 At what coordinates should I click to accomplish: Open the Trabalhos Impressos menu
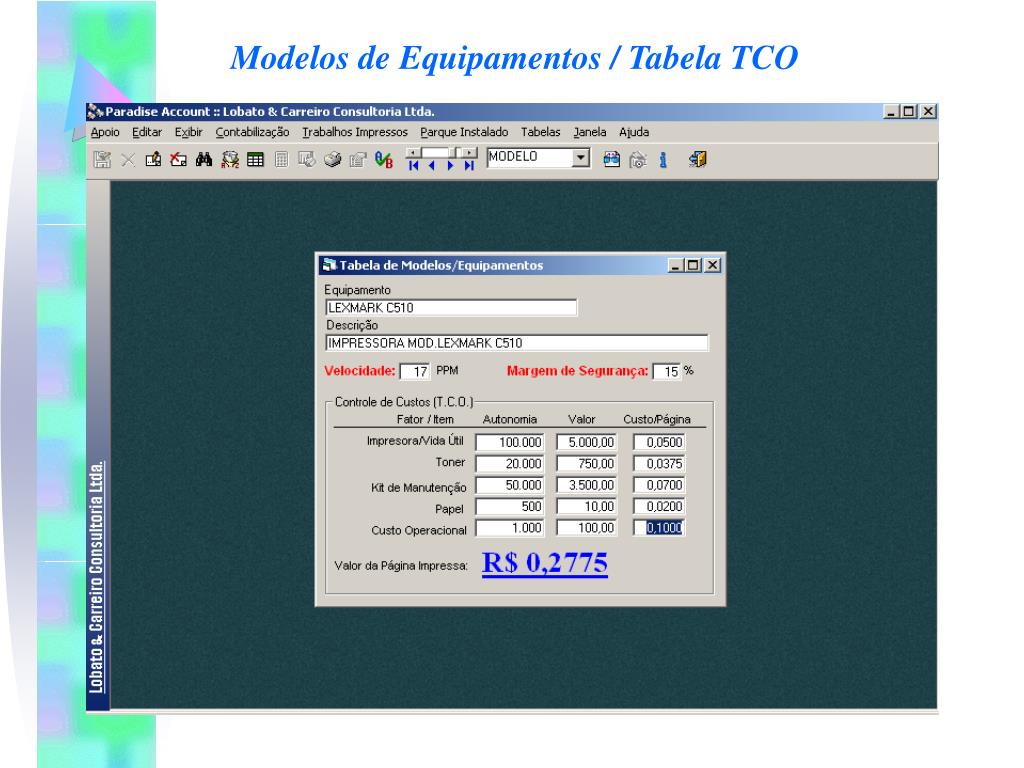click(x=355, y=132)
